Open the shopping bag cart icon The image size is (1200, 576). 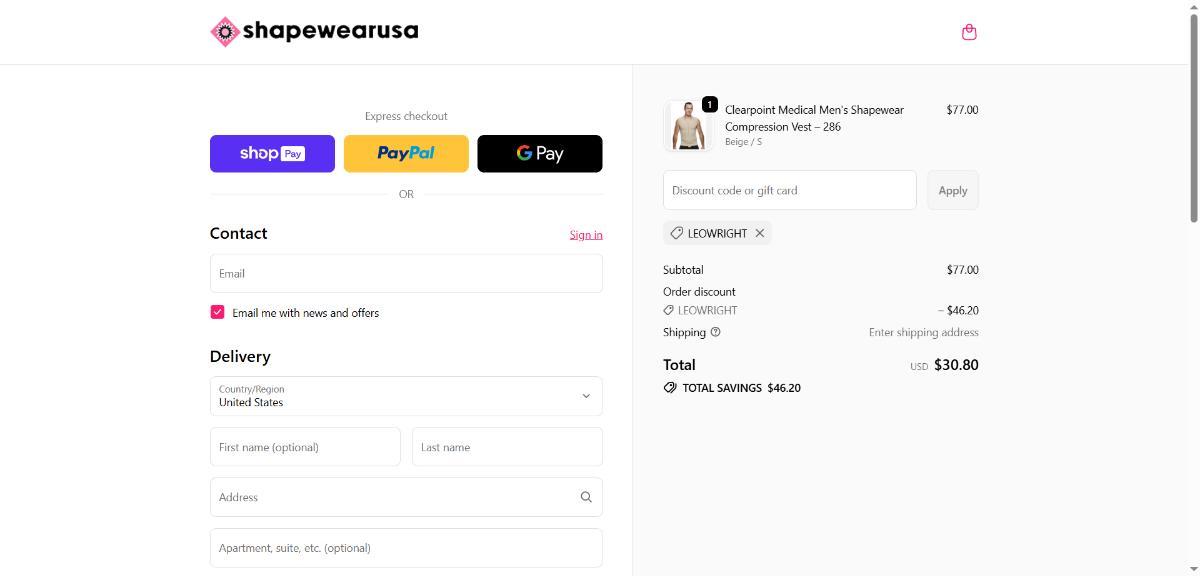click(968, 32)
